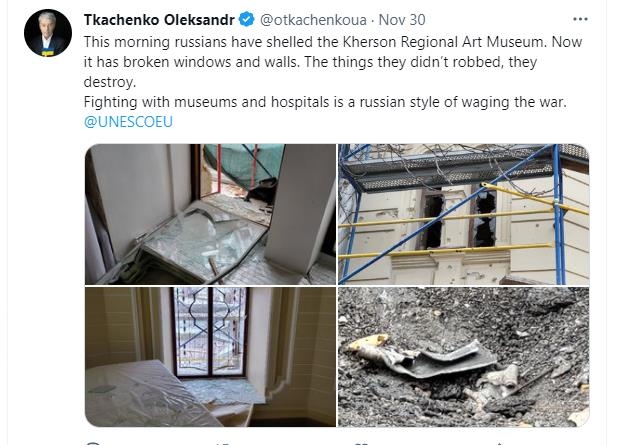Open the Nov 30 timestamp link
This screenshot has height=445, width=626.
tap(402, 20)
